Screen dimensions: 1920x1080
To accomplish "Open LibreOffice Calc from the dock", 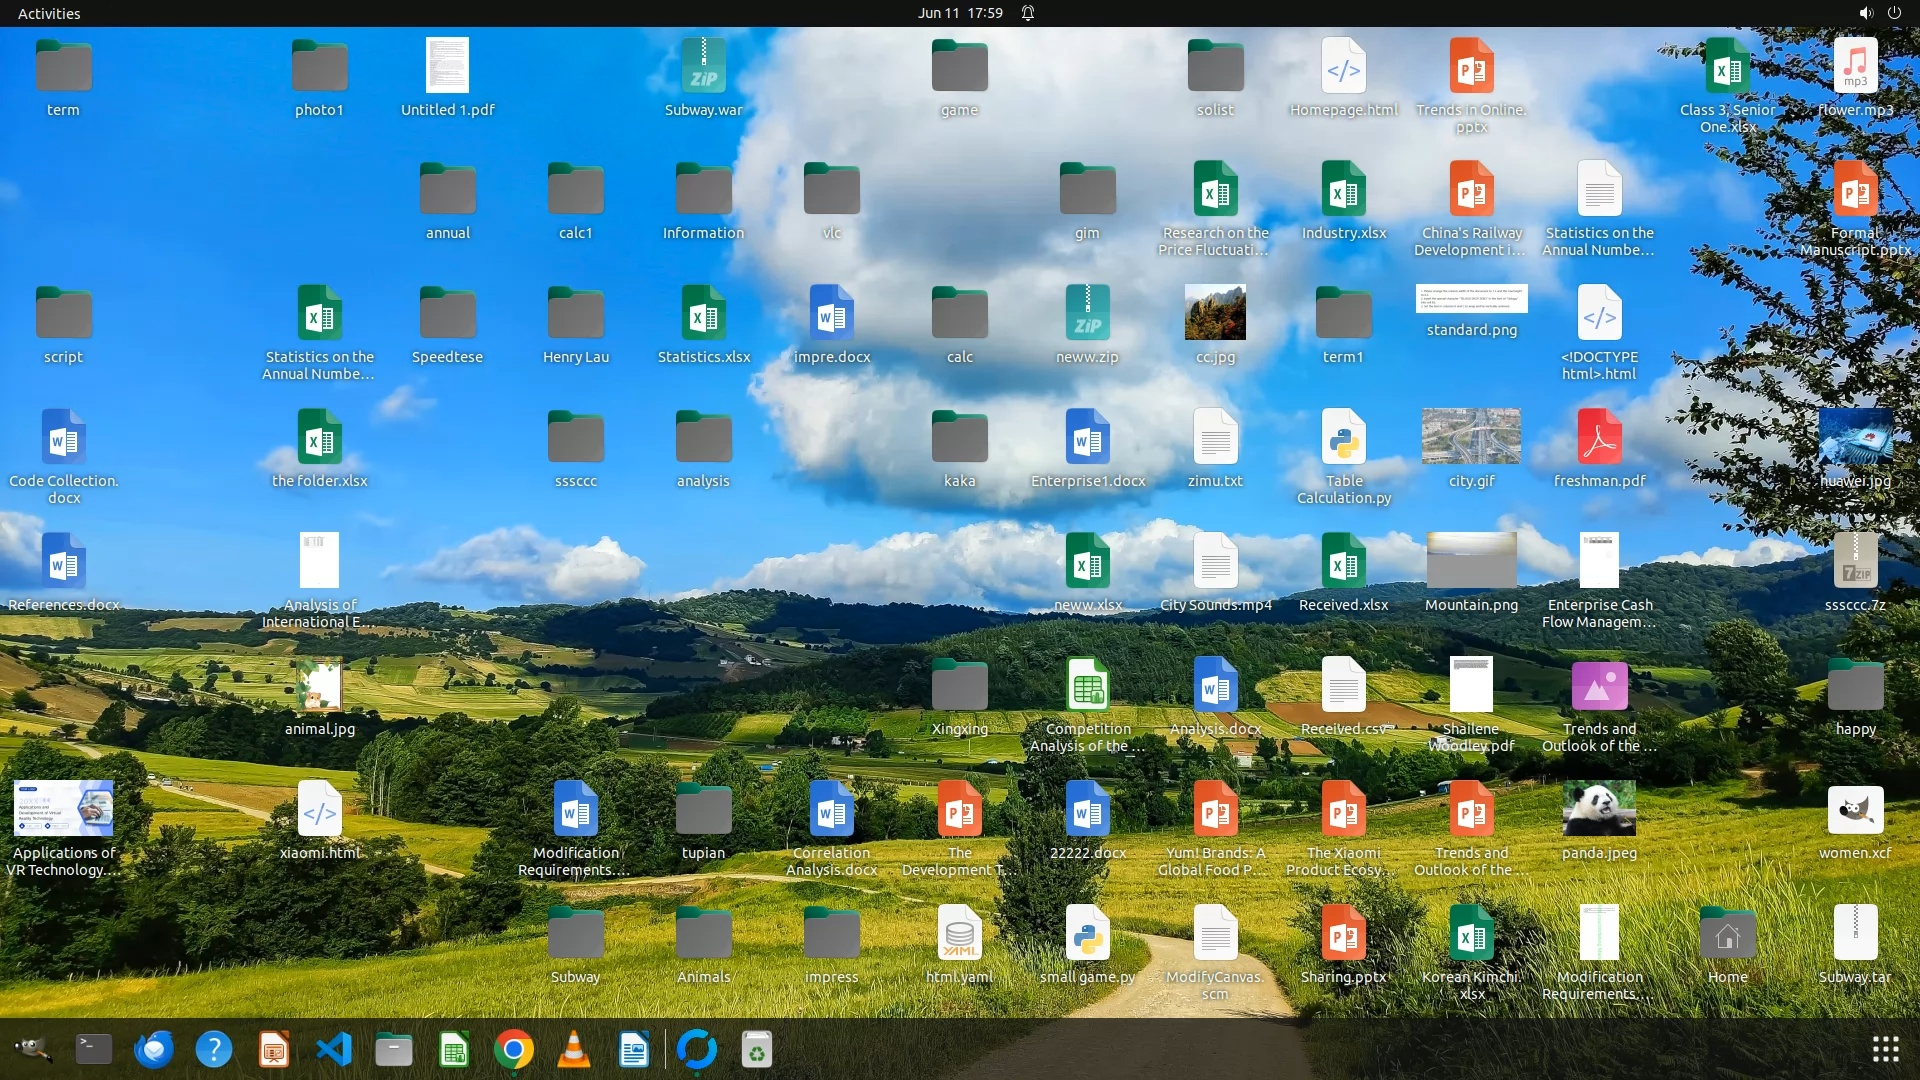I will tap(454, 1049).
